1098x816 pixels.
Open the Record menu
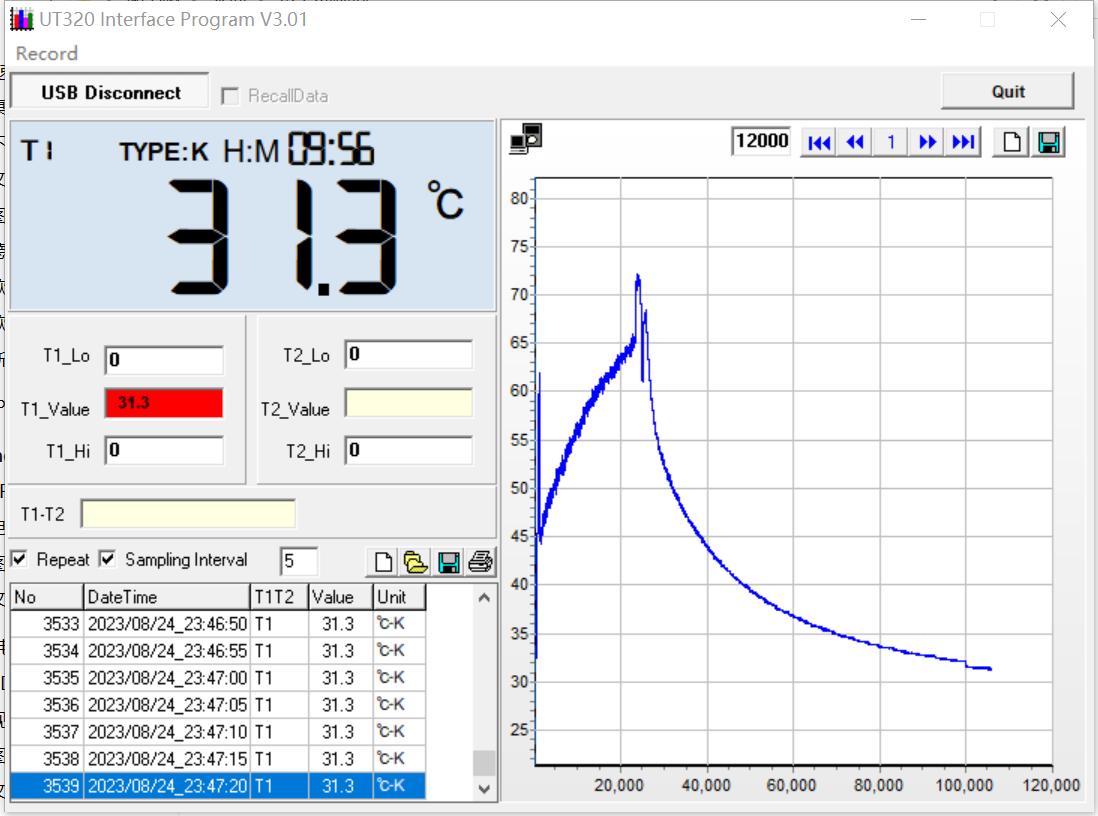pyautogui.click(x=47, y=54)
